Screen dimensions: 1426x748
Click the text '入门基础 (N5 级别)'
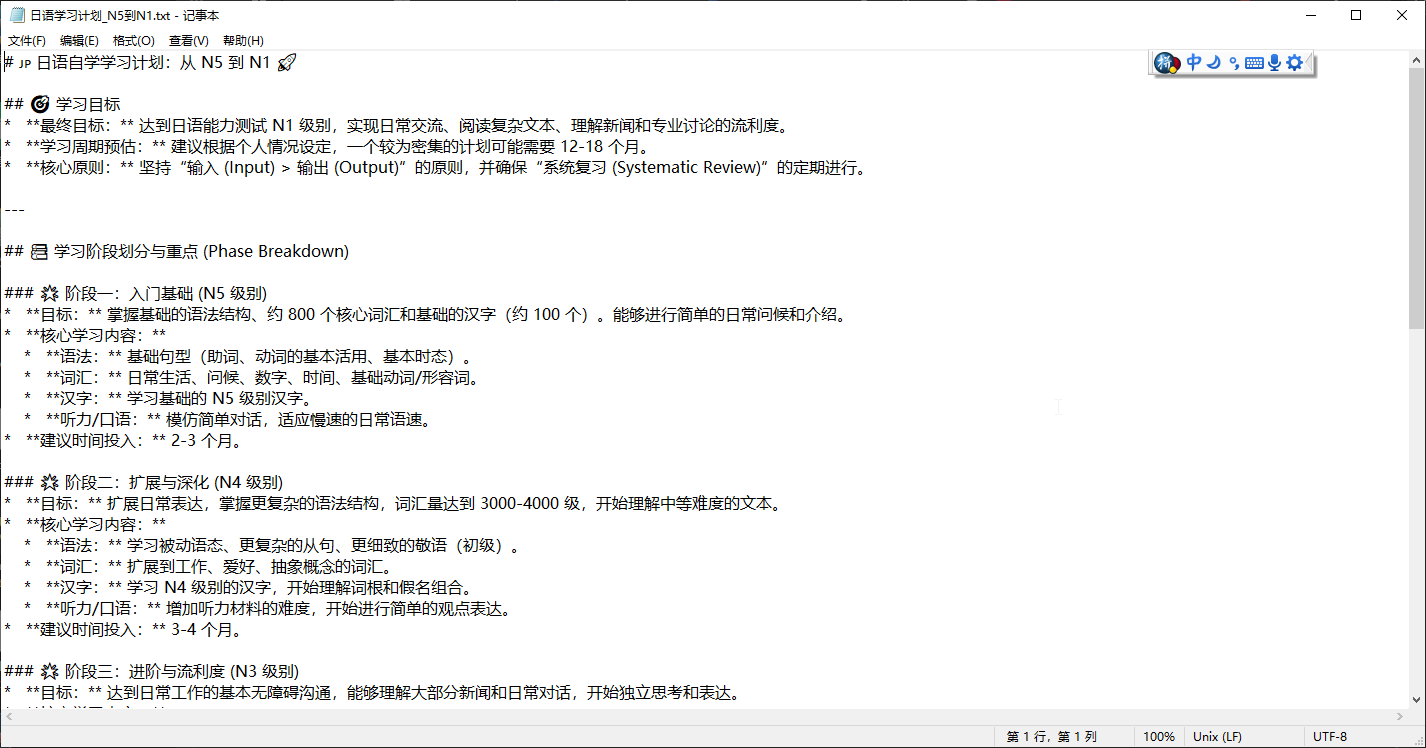[x=198, y=293]
